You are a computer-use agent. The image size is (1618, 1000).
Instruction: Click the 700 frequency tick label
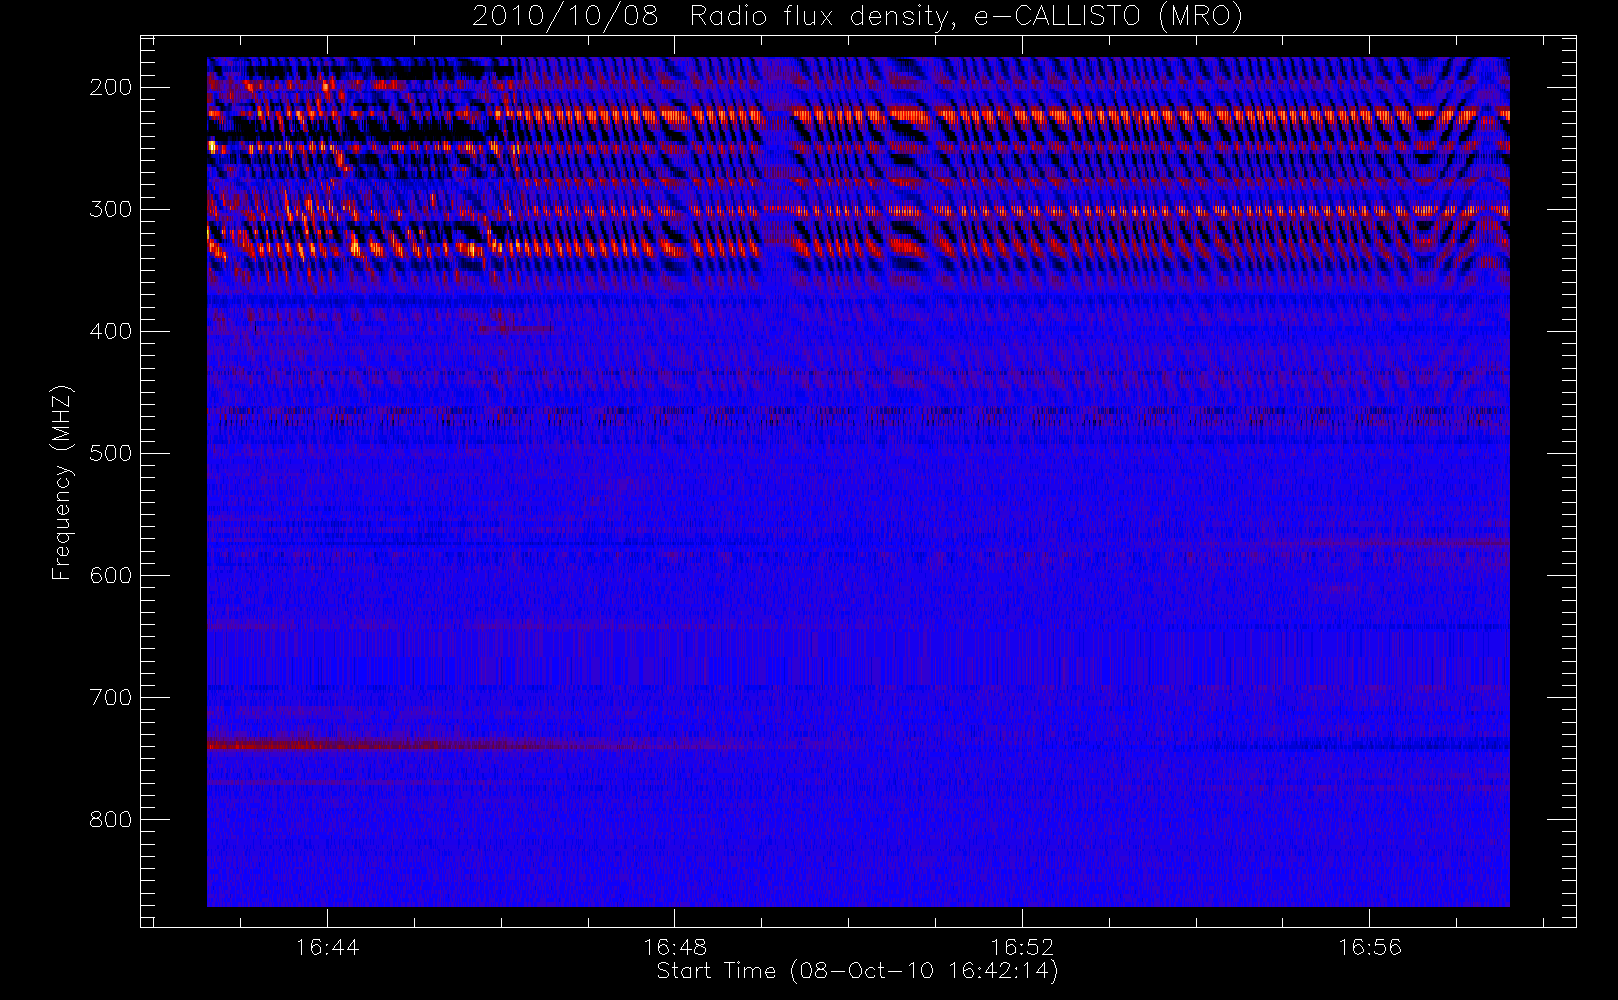click(111, 697)
